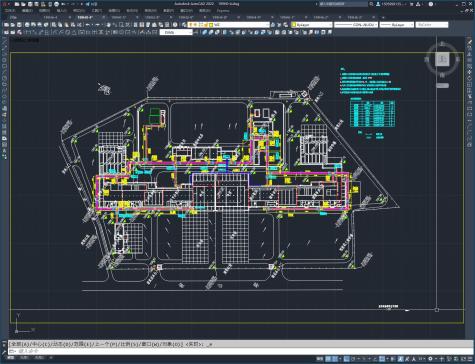The width and height of the screenshot is (475, 364).
Task: Click the command line customize wrench icon
Action: (x=4, y=351)
